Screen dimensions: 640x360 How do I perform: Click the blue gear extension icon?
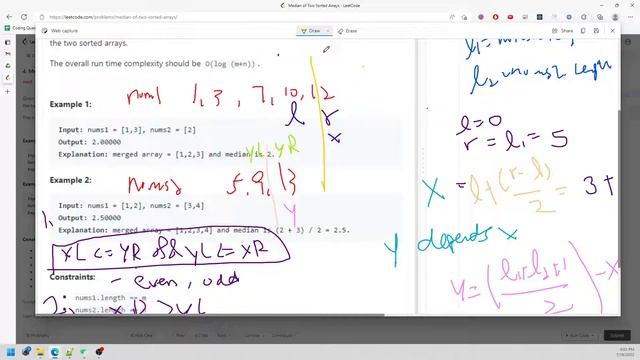(569, 17)
